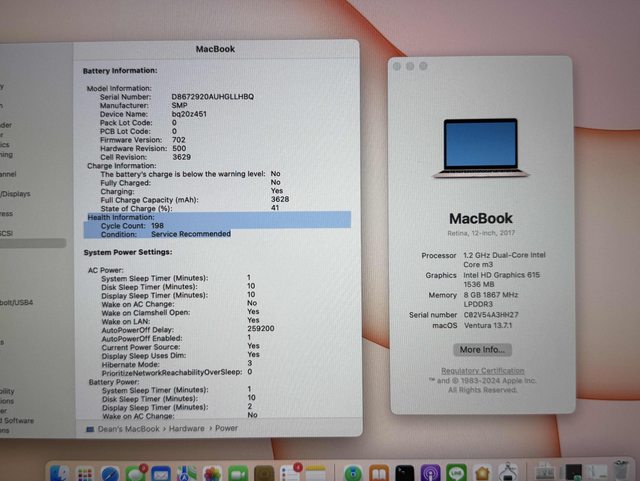The image size is (640, 481).
Task: Click Hardware in the path bar
Action: point(186,428)
